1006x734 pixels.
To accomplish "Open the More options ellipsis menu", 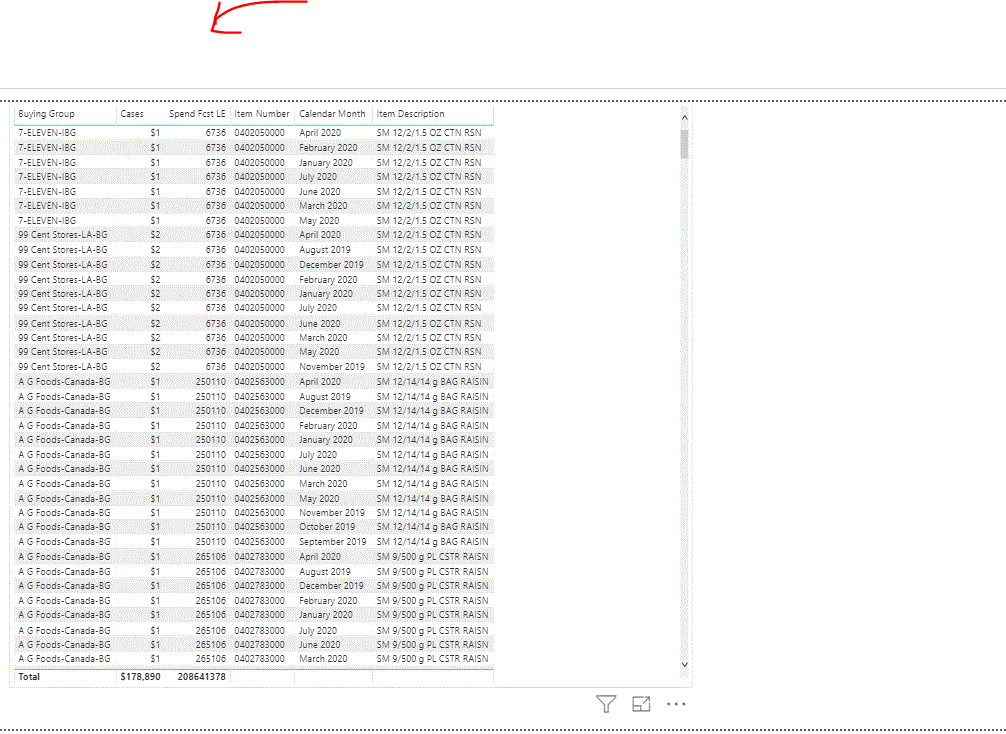I will pos(676,704).
